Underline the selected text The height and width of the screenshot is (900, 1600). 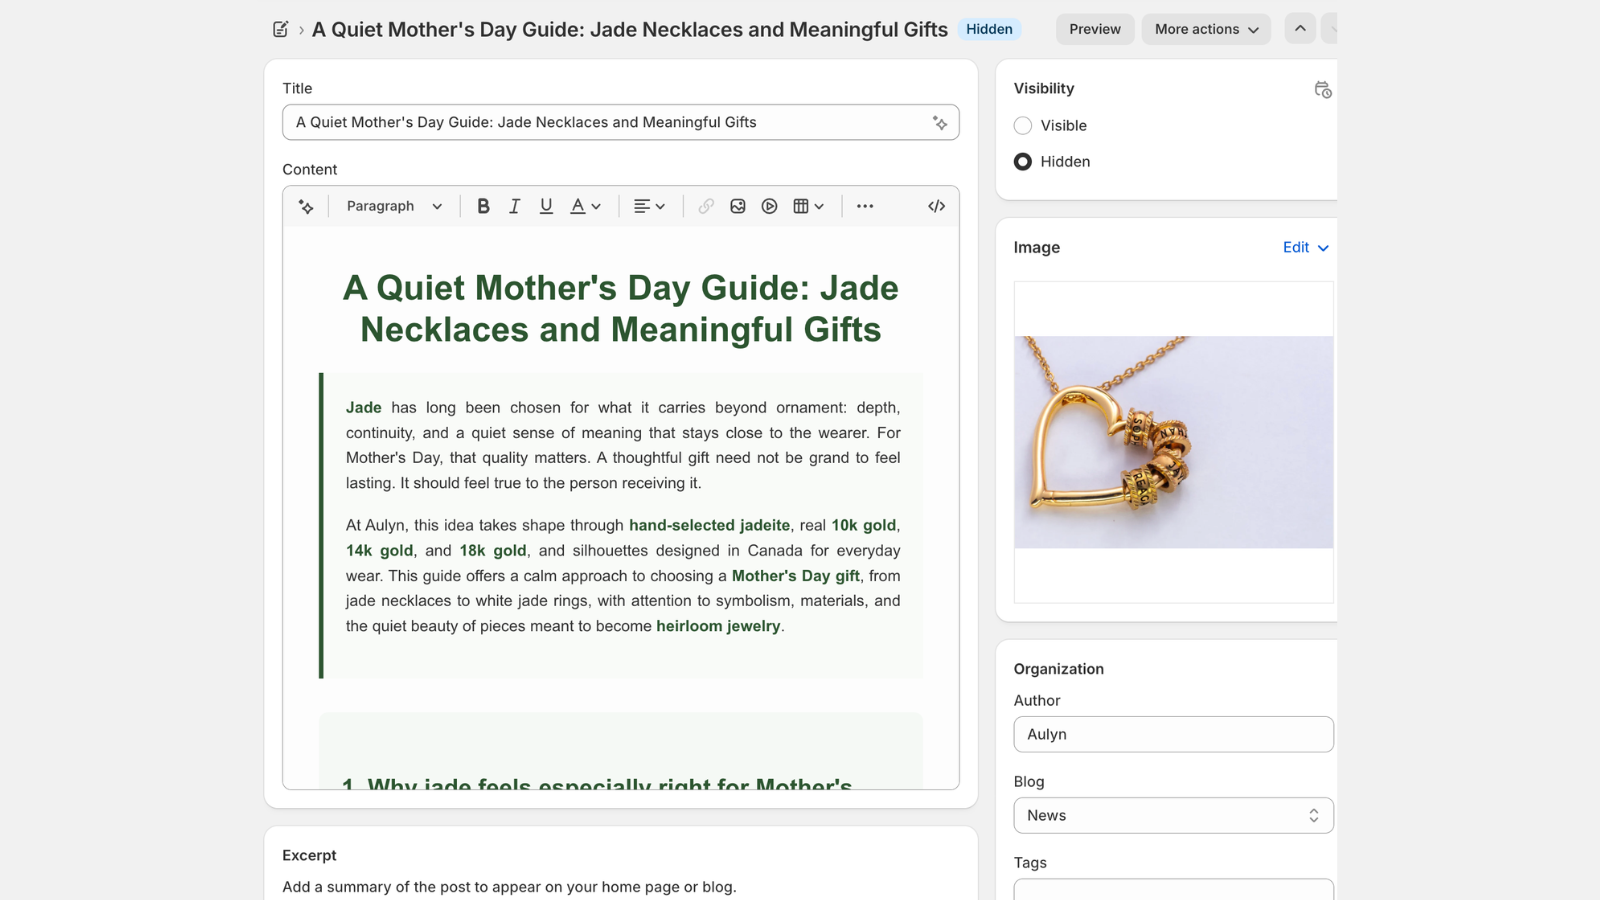click(546, 206)
